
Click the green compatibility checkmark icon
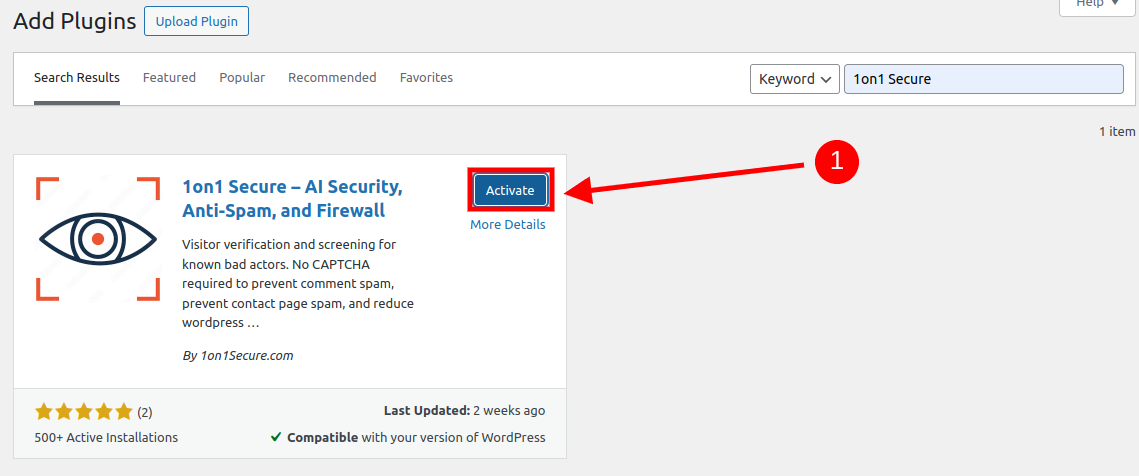(x=276, y=437)
